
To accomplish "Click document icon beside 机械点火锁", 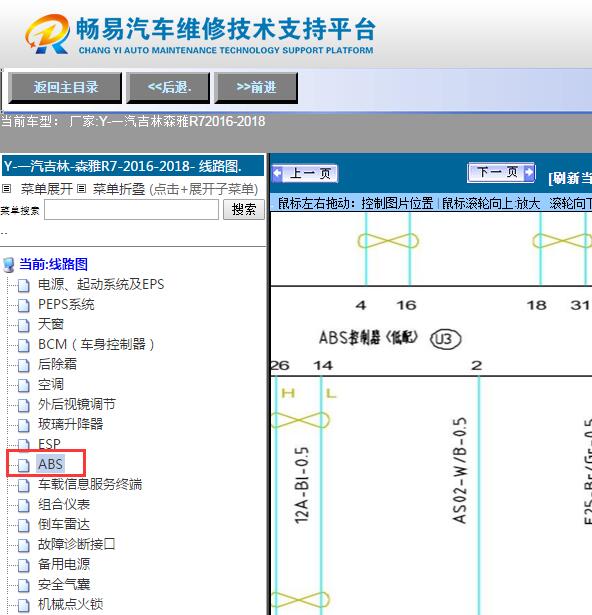I will pos(24,606).
